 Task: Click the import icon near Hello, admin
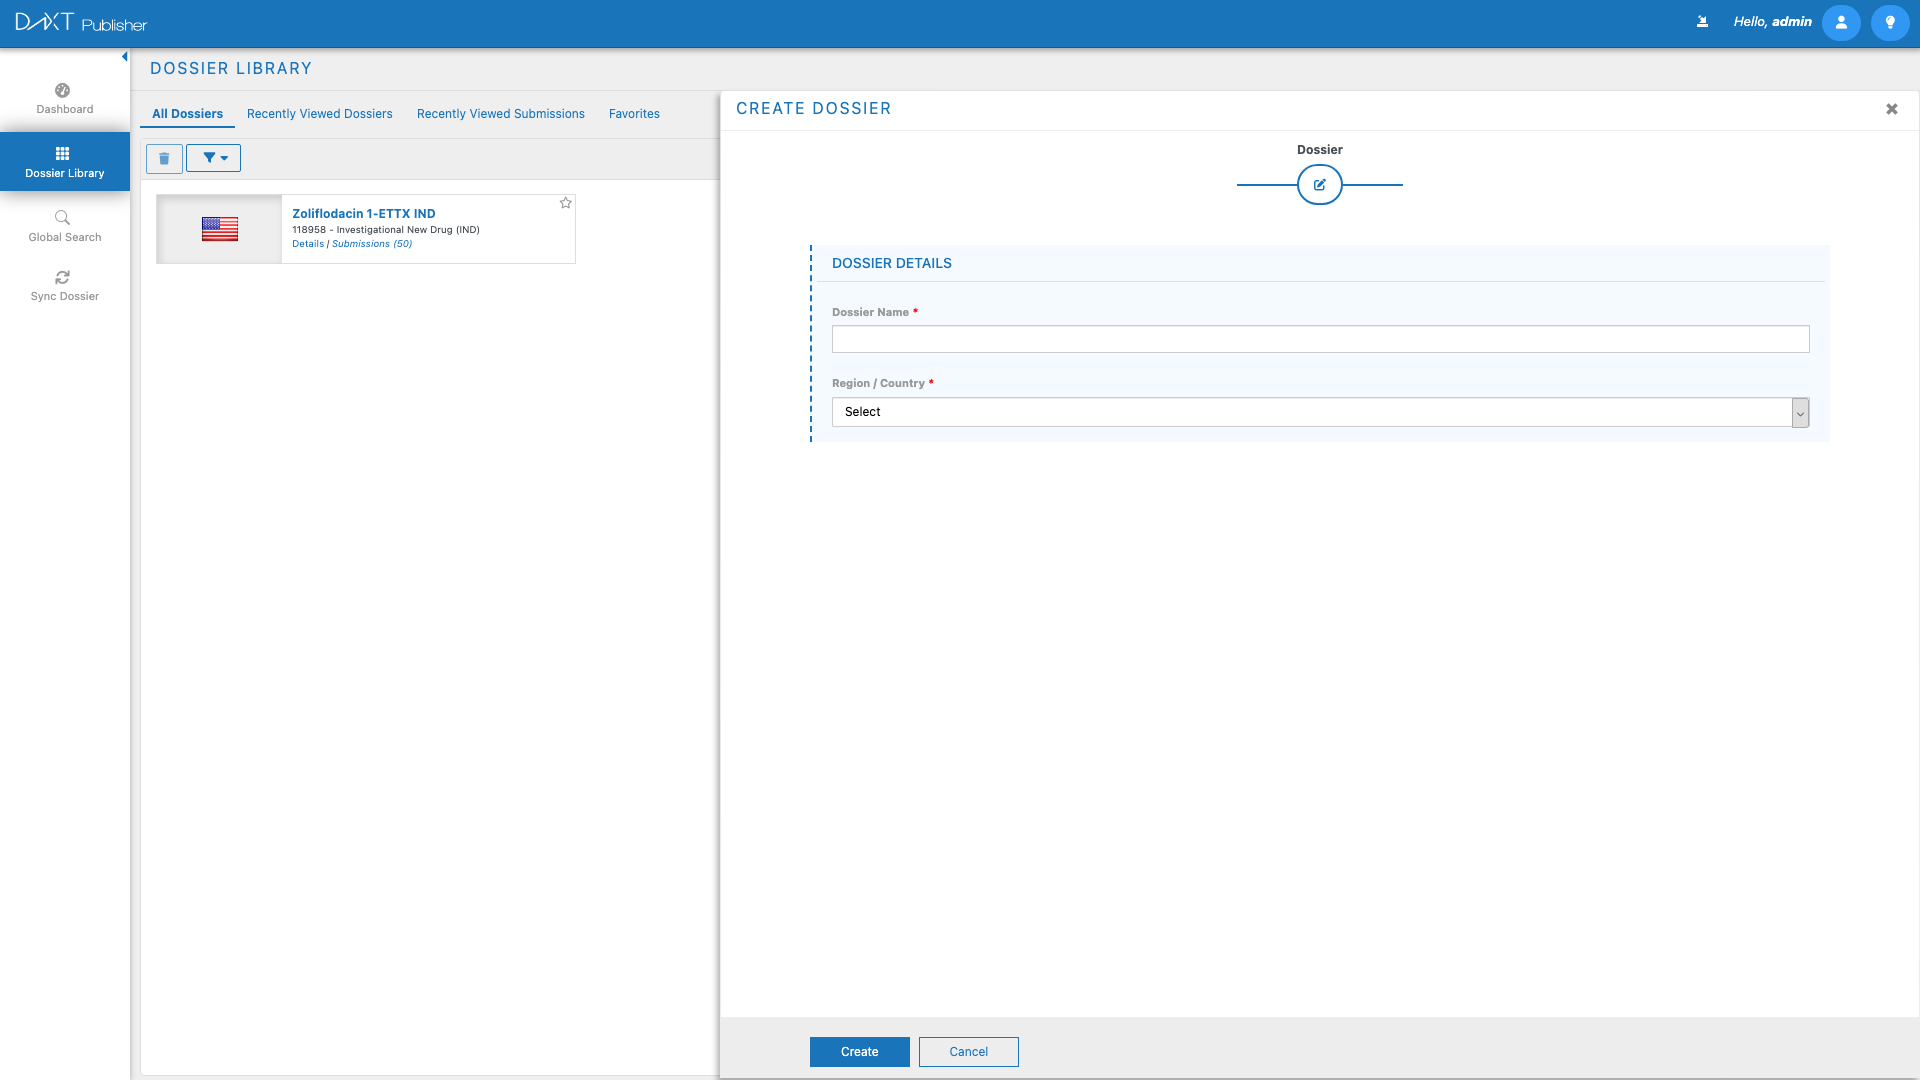(1703, 20)
